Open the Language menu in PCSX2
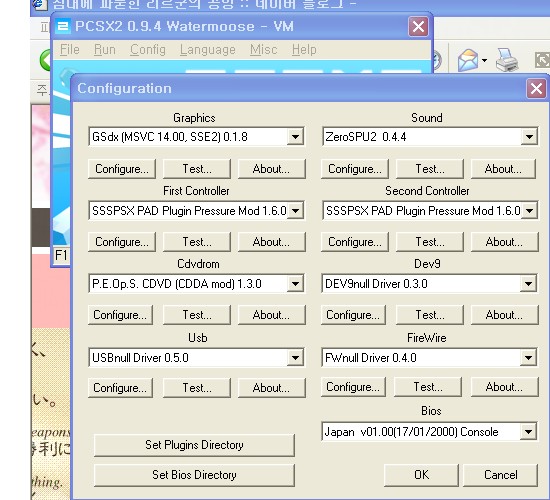 pyautogui.click(x=208, y=49)
